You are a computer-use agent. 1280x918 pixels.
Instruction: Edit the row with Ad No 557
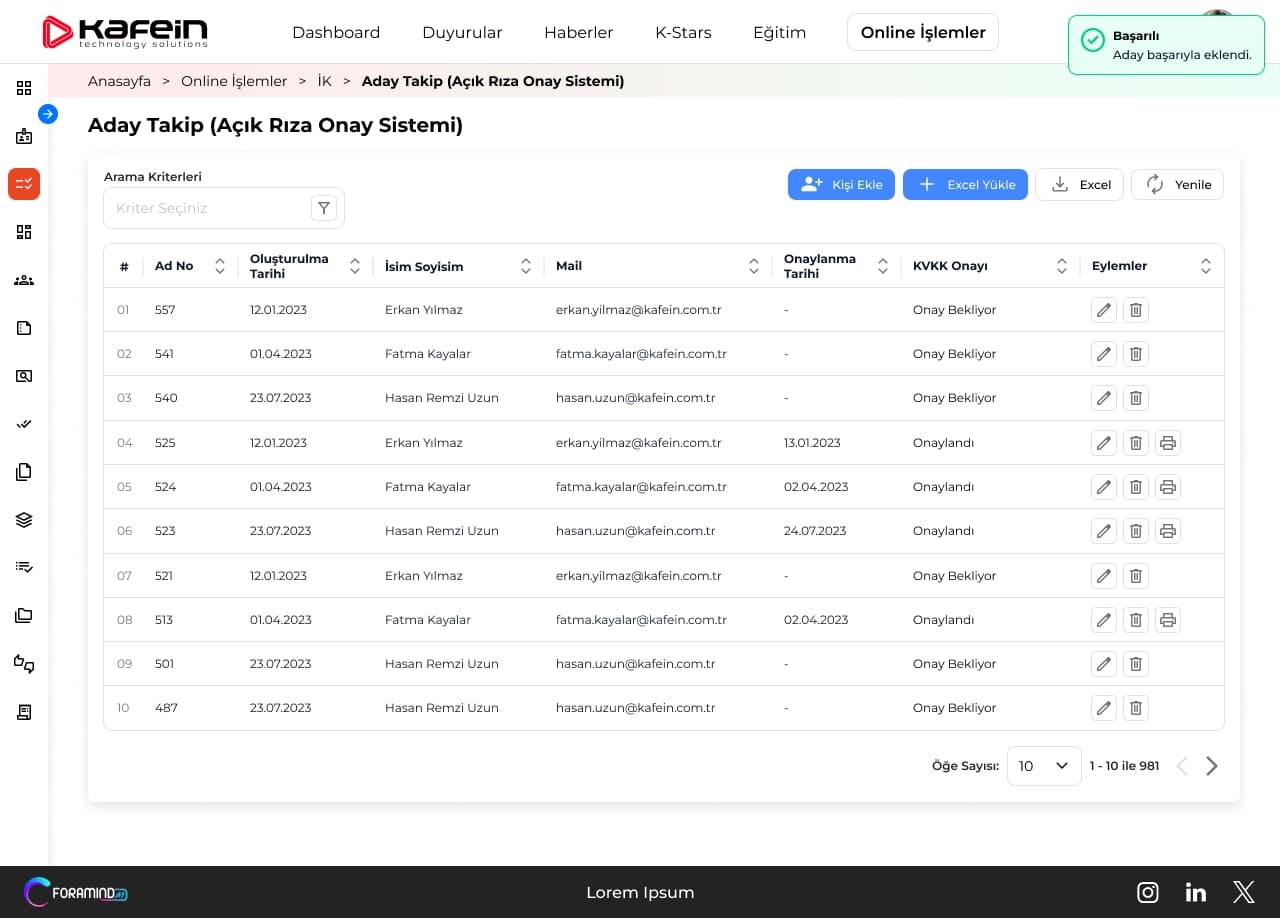tap(1104, 310)
